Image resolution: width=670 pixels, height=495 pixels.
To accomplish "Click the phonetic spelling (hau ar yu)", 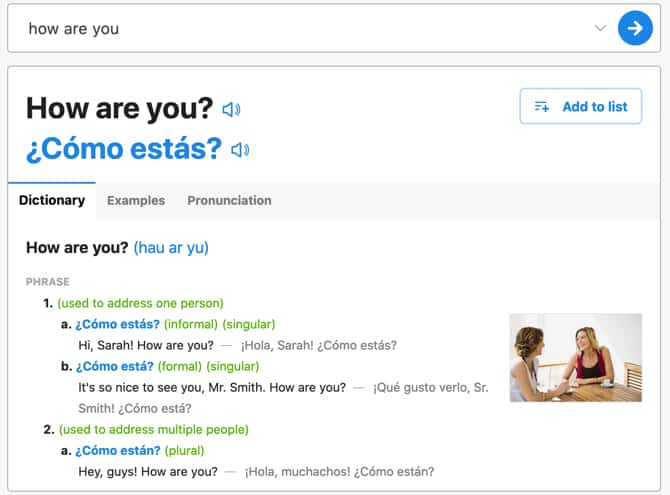I will tap(171, 248).
